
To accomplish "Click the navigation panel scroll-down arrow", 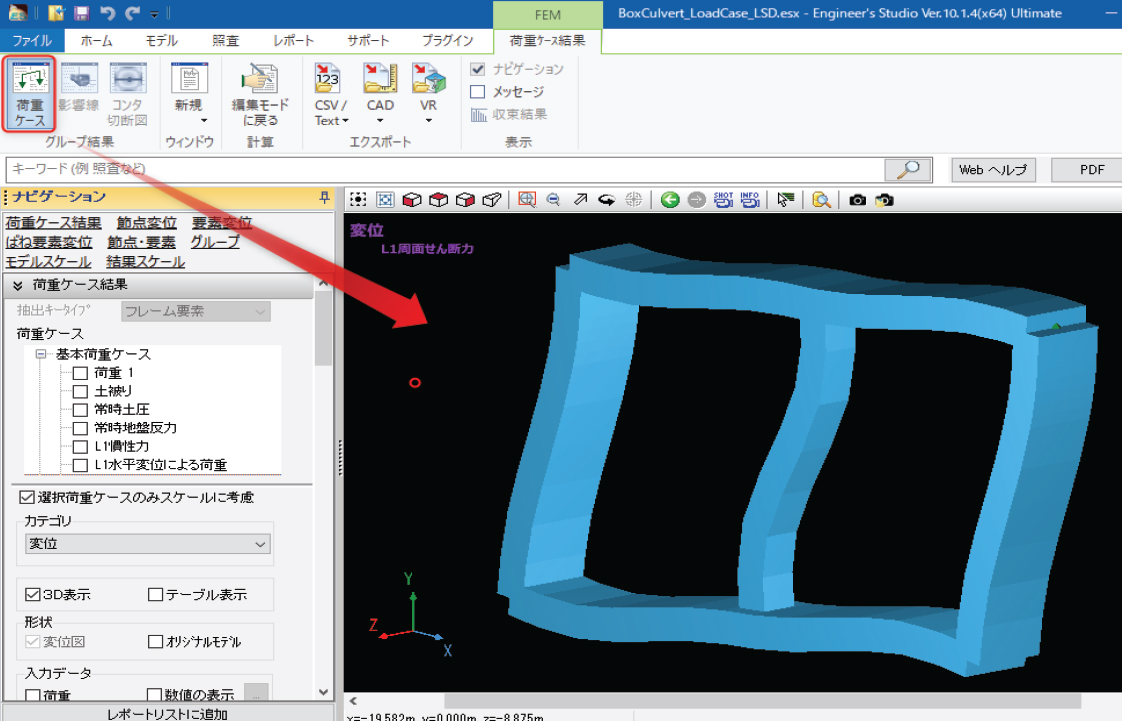I will pos(323,692).
